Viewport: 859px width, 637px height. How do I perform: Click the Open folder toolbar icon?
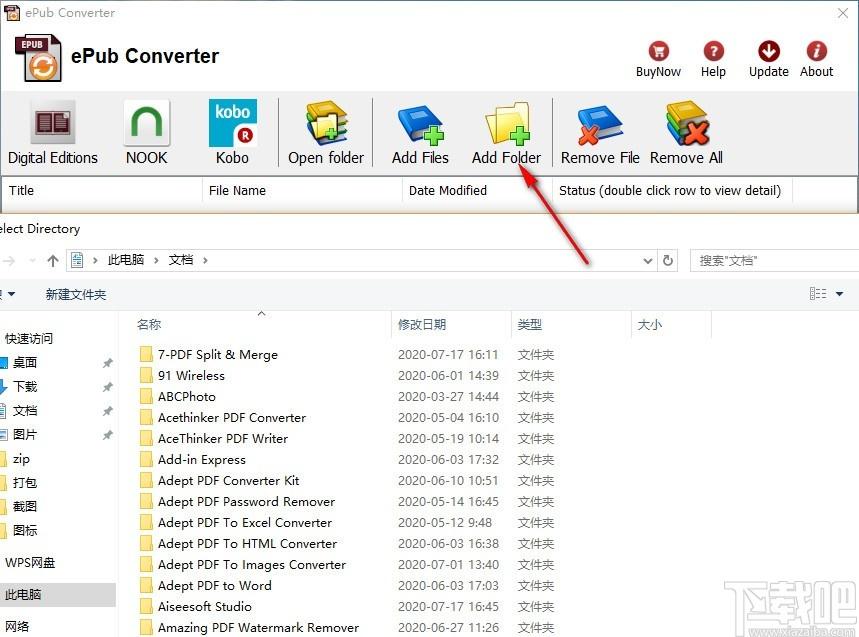click(326, 125)
